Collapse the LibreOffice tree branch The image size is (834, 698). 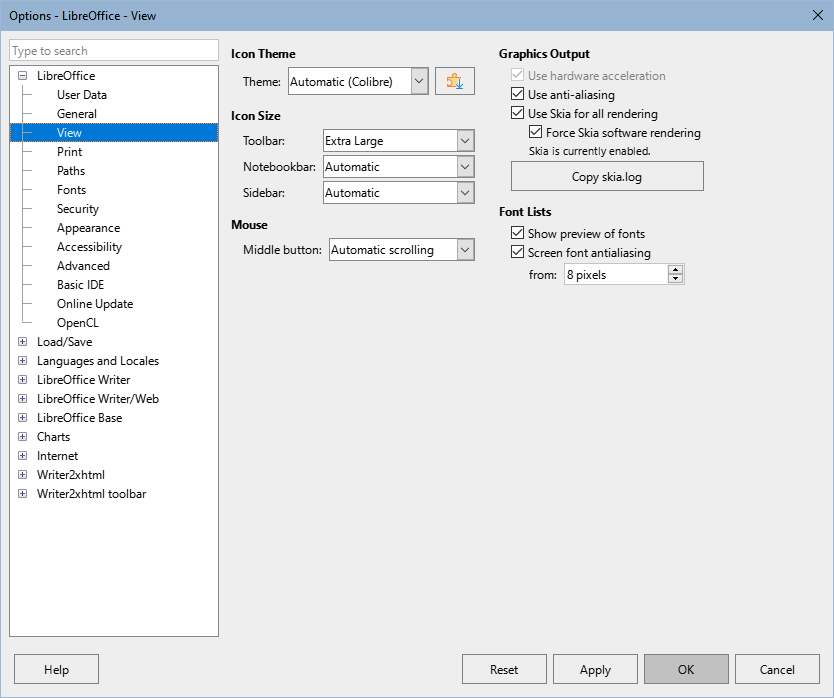pos(21,75)
